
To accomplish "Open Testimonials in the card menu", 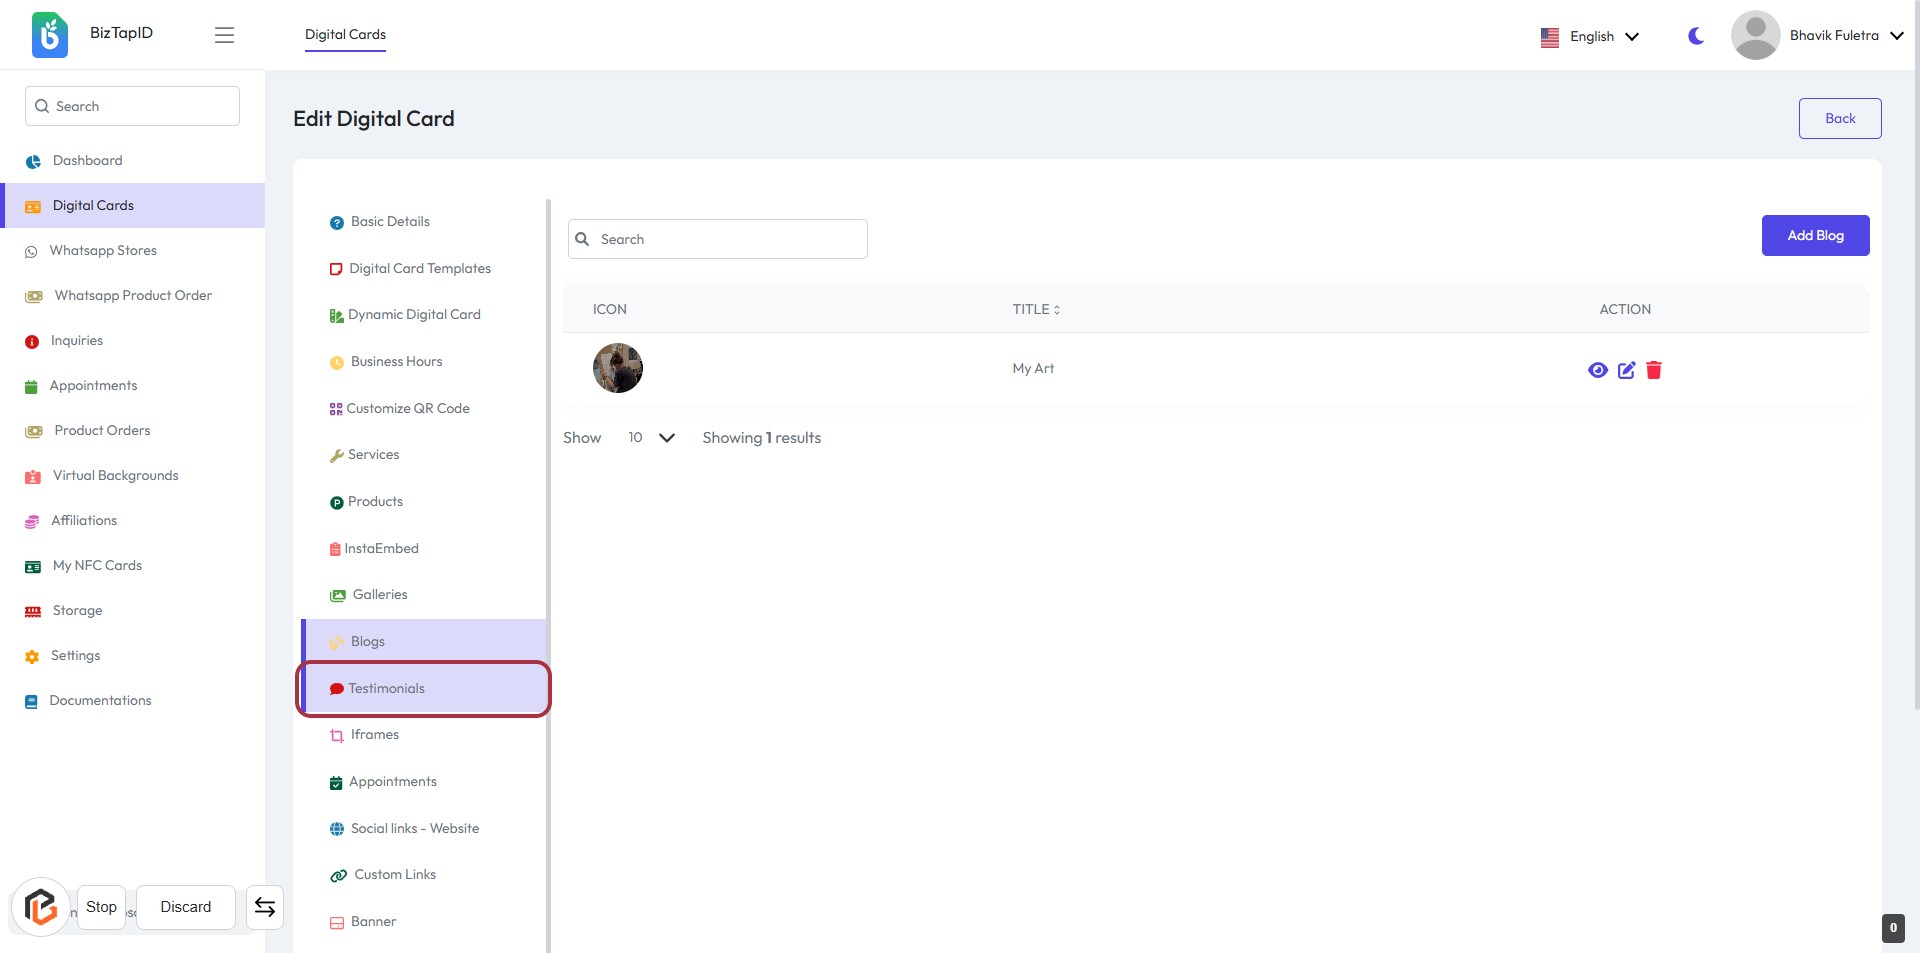I will click(x=386, y=689).
